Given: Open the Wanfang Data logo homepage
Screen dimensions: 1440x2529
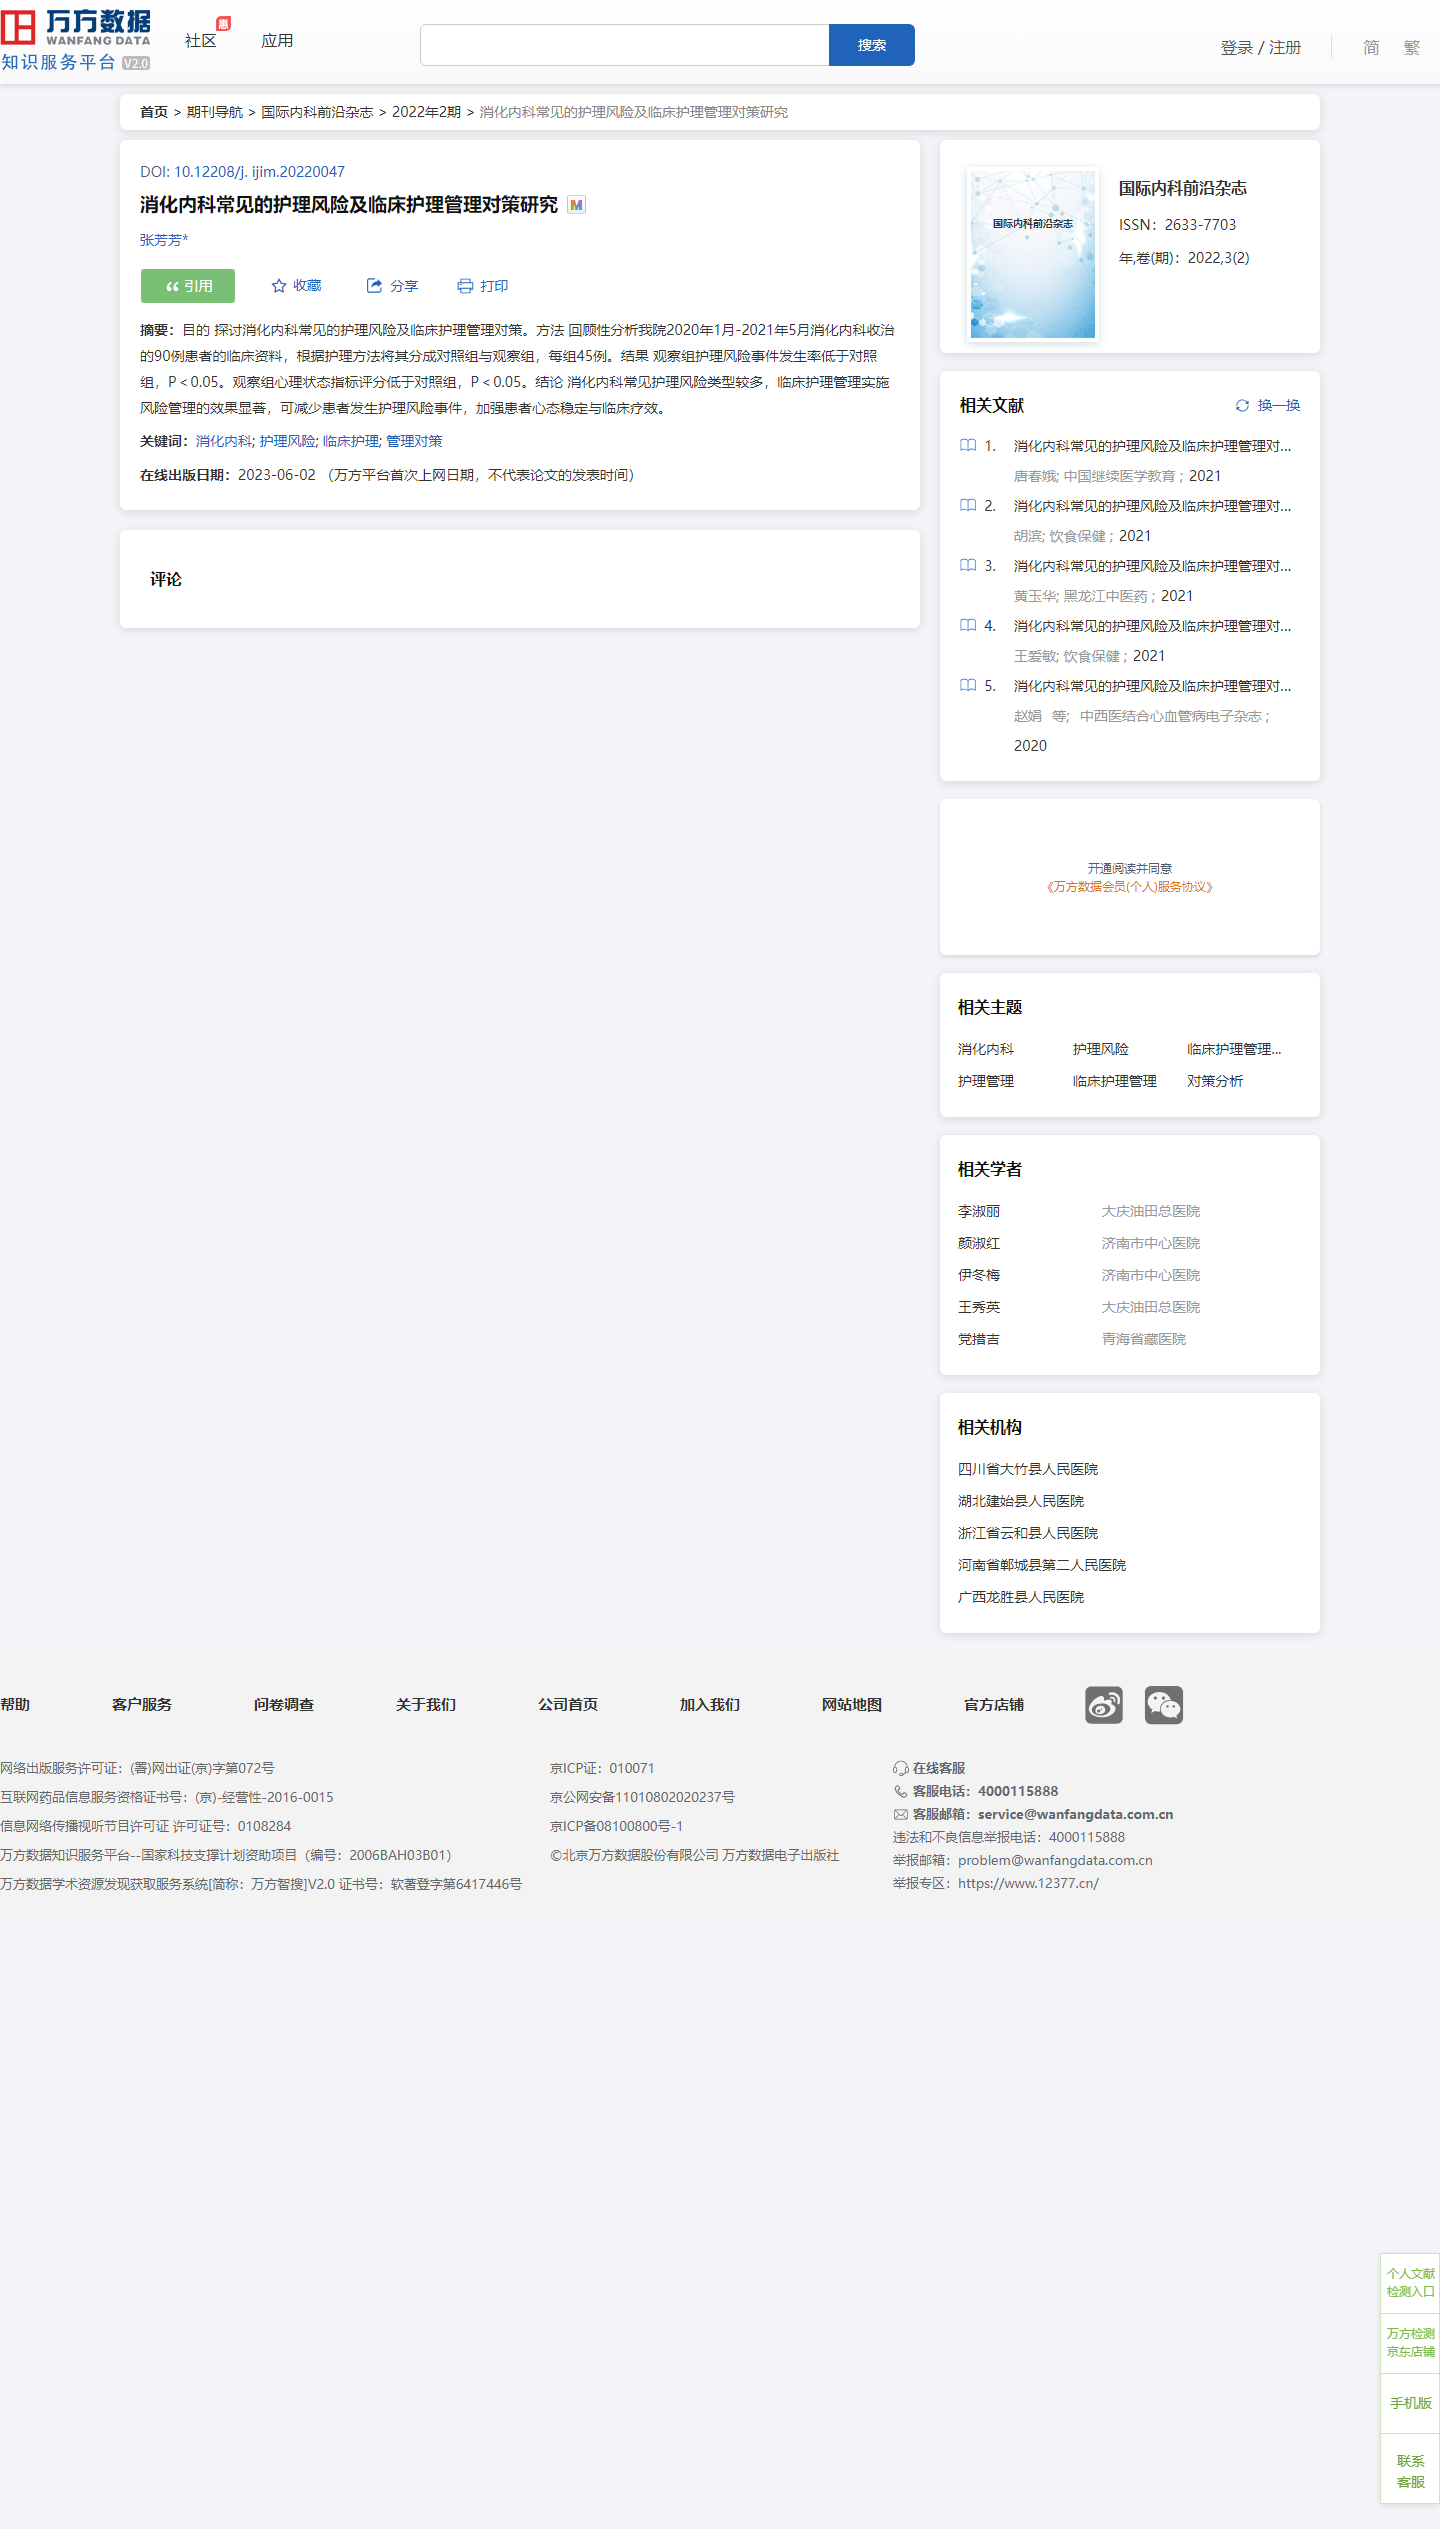Looking at the screenshot, I should (76, 40).
